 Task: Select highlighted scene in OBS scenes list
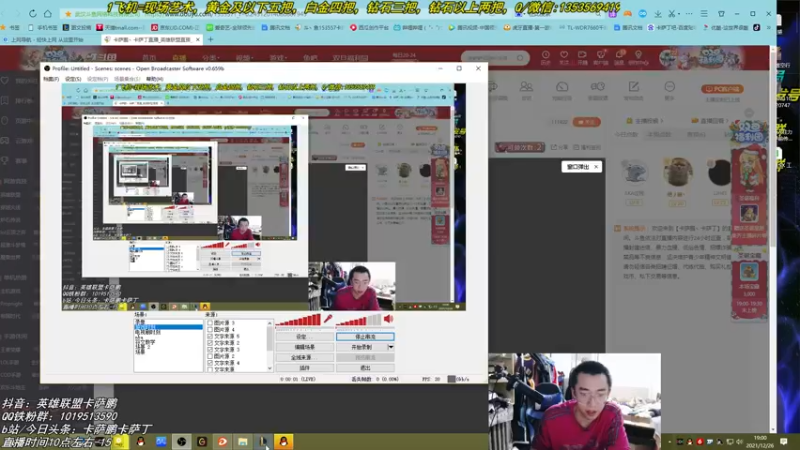click(x=168, y=327)
